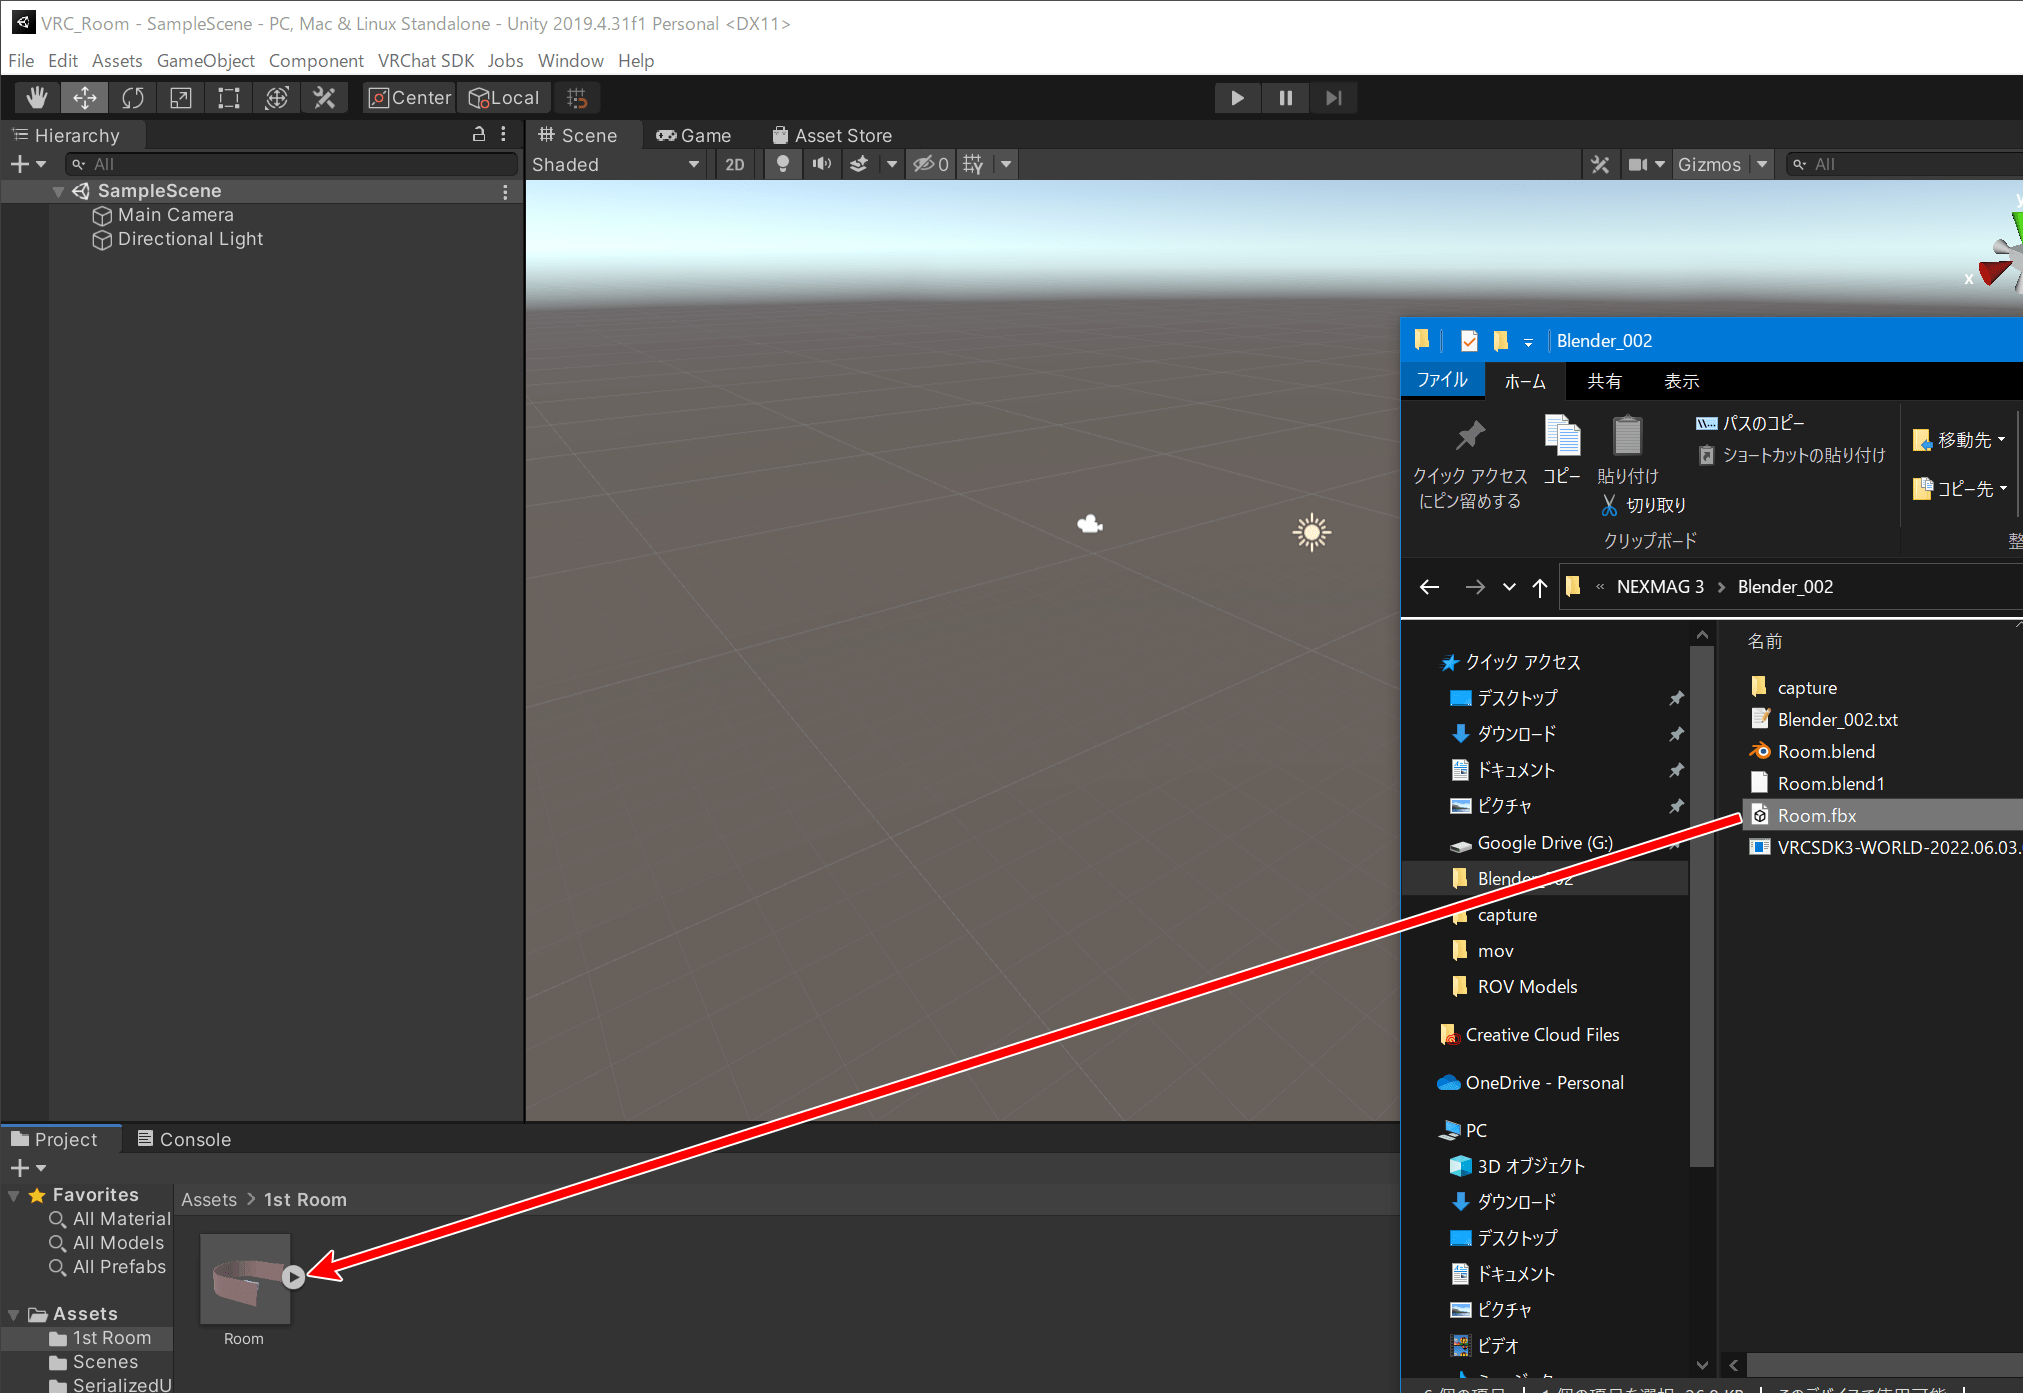The width and height of the screenshot is (2023, 1393).
Task: Open Gizmos dropdown arrow
Action: [1762, 164]
